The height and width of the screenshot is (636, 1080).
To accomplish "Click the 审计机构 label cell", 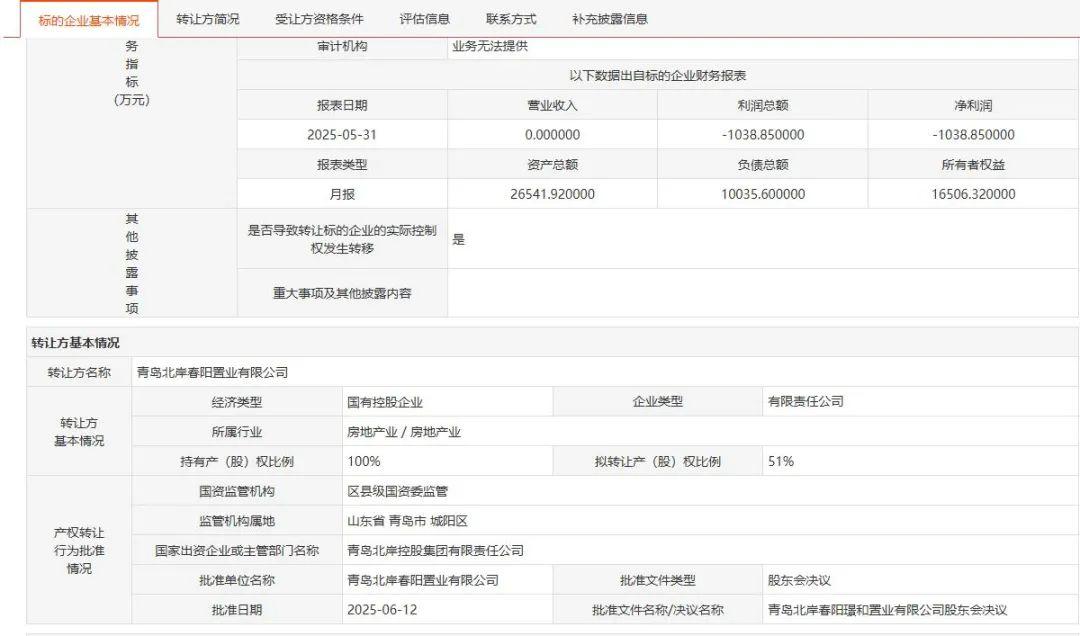I will click(342, 46).
